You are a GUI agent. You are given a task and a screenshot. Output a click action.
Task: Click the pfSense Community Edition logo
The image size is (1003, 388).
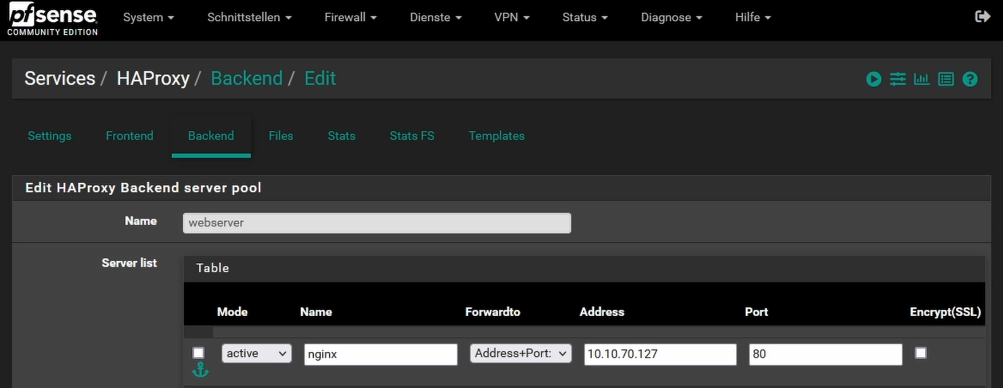[x=52, y=19]
